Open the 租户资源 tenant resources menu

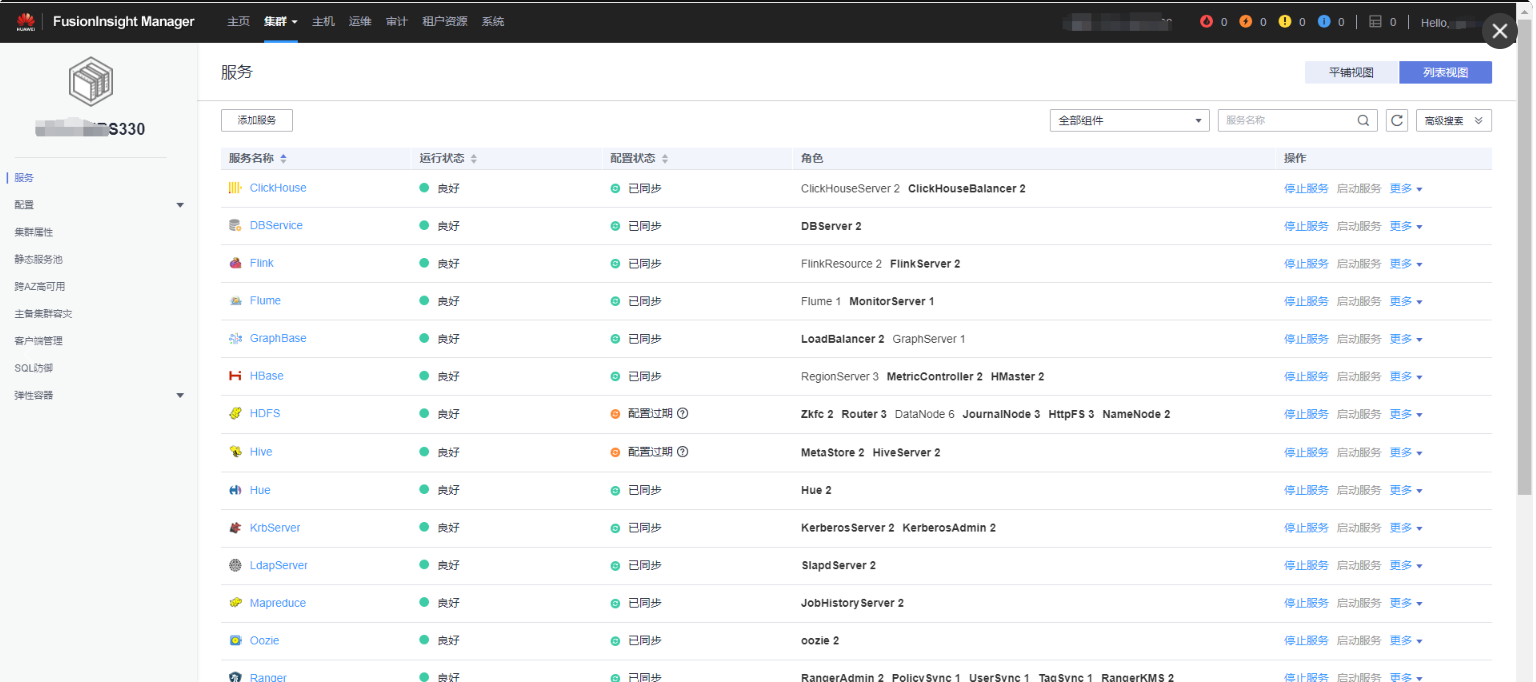(x=445, y=21)
